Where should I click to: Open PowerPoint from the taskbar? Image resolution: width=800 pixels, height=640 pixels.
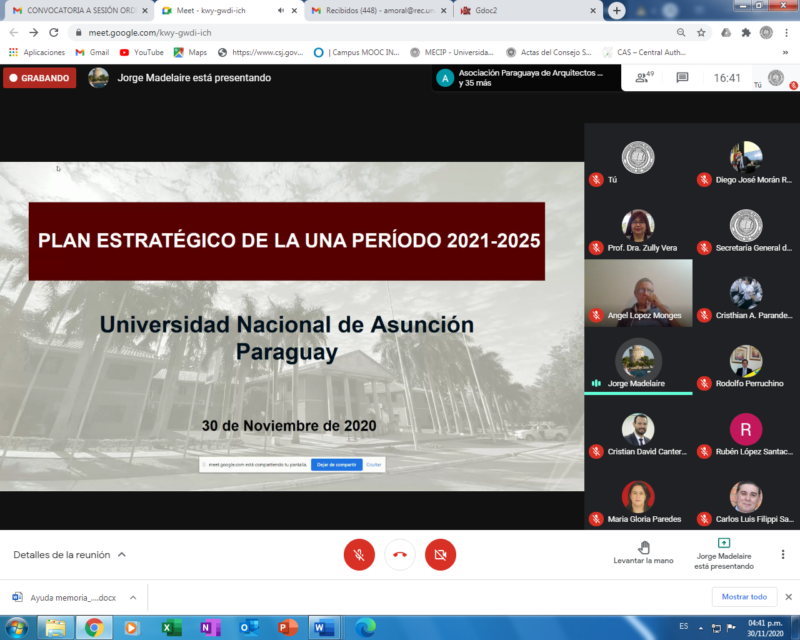[x=287, y=628]
